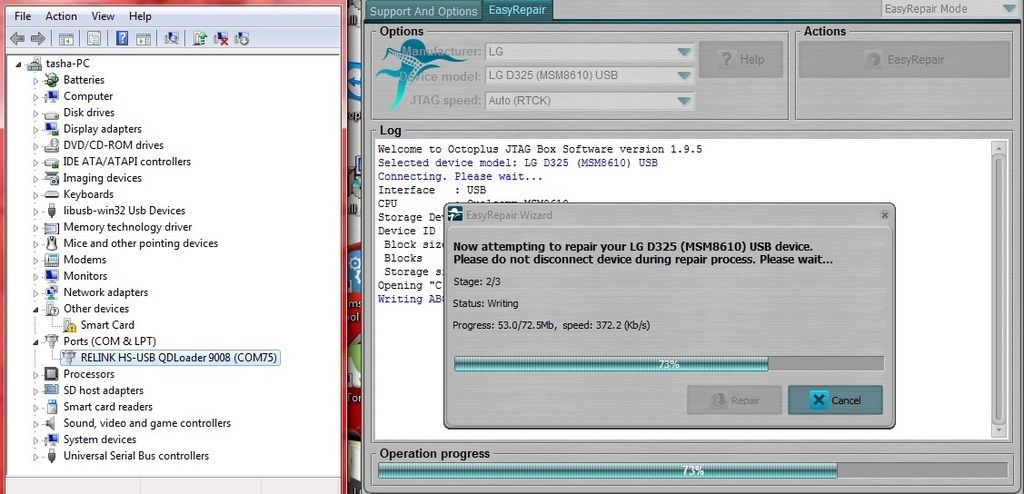Screen dimensions: 1024x494
Task: Expand the Display adapters node
Action: tap(36, 129)
